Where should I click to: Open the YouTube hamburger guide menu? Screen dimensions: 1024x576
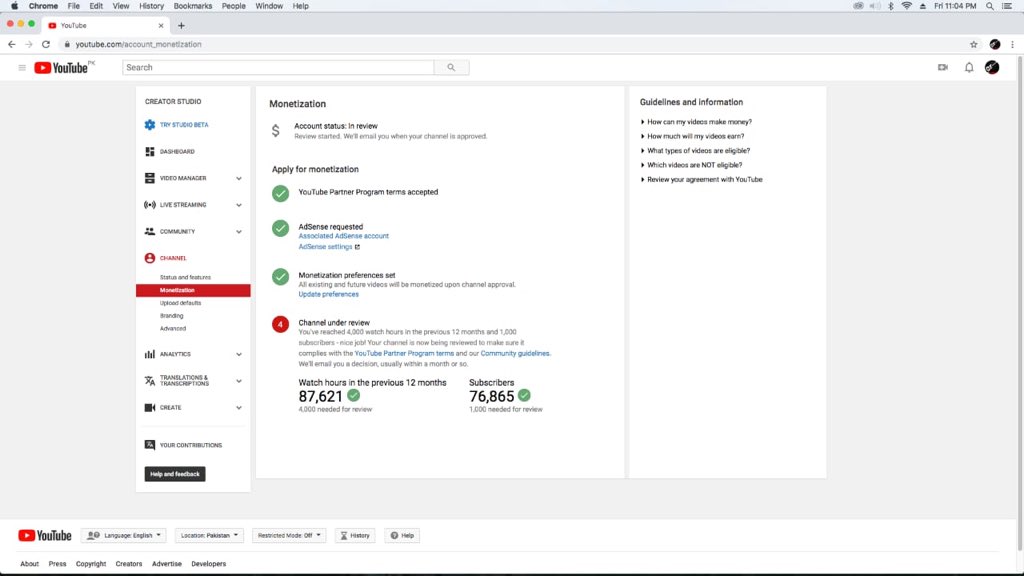[22, 67]
